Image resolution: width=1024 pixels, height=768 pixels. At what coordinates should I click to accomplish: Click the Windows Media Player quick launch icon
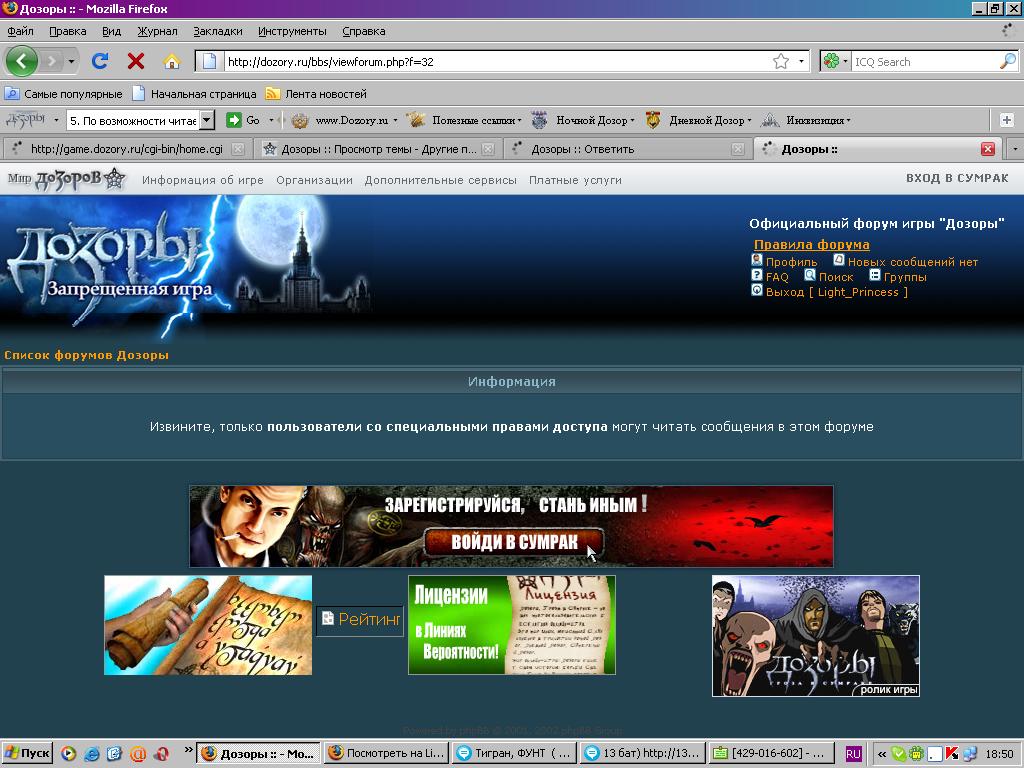pos(69,754)
